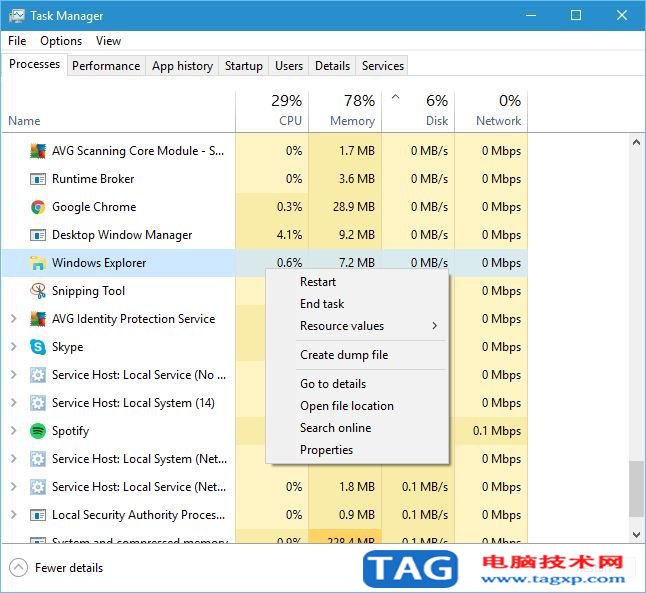Choose Search online in context menu
Viewport: 646px width, 593px height.
click(357, 428)
